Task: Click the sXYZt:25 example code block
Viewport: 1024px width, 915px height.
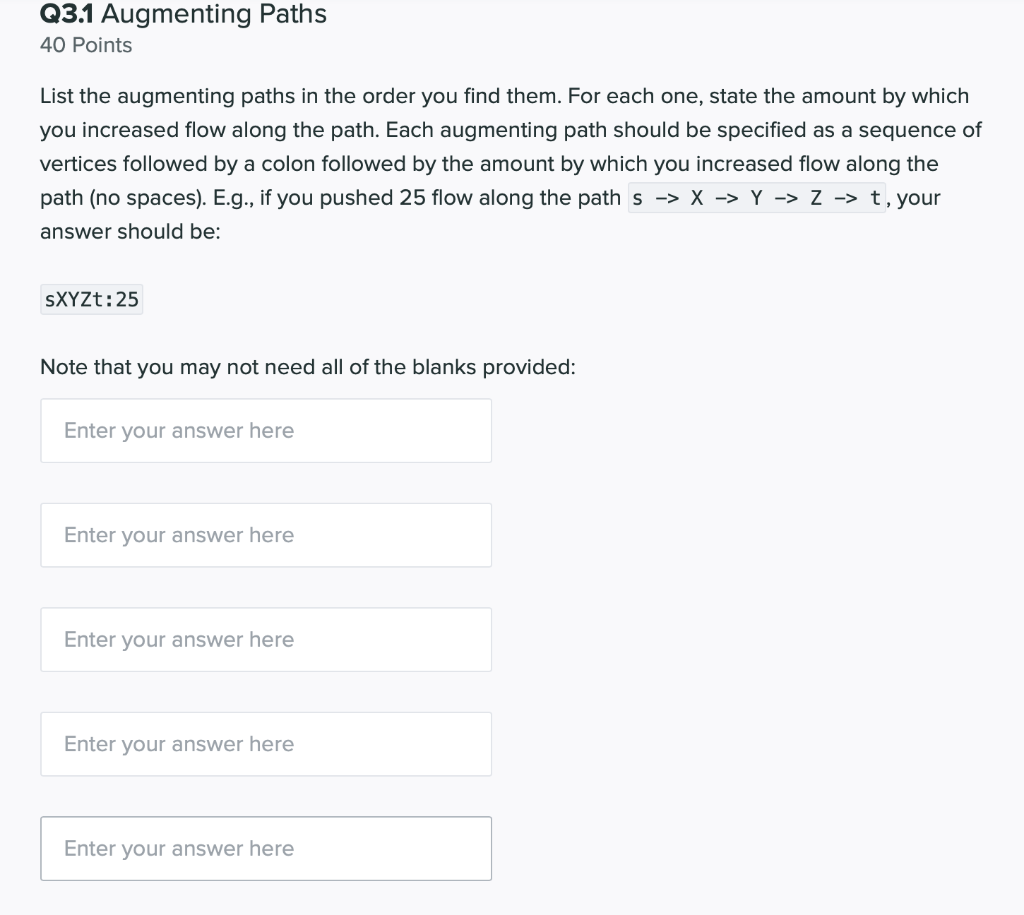Action: [x=91, y=299]
